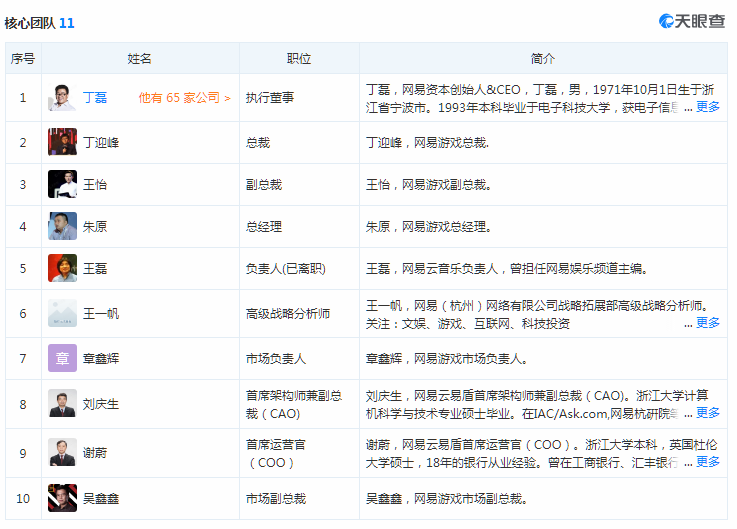Select the name 王磊

click(x=95, y=268)
